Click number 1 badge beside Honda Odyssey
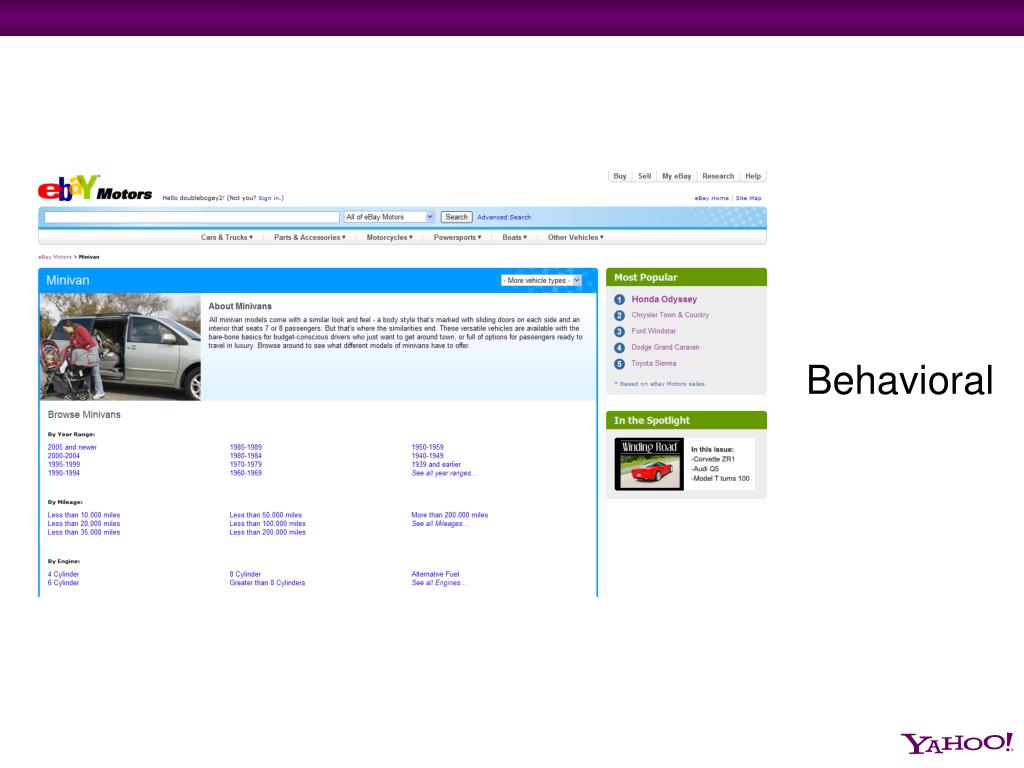 coord(619,300)
